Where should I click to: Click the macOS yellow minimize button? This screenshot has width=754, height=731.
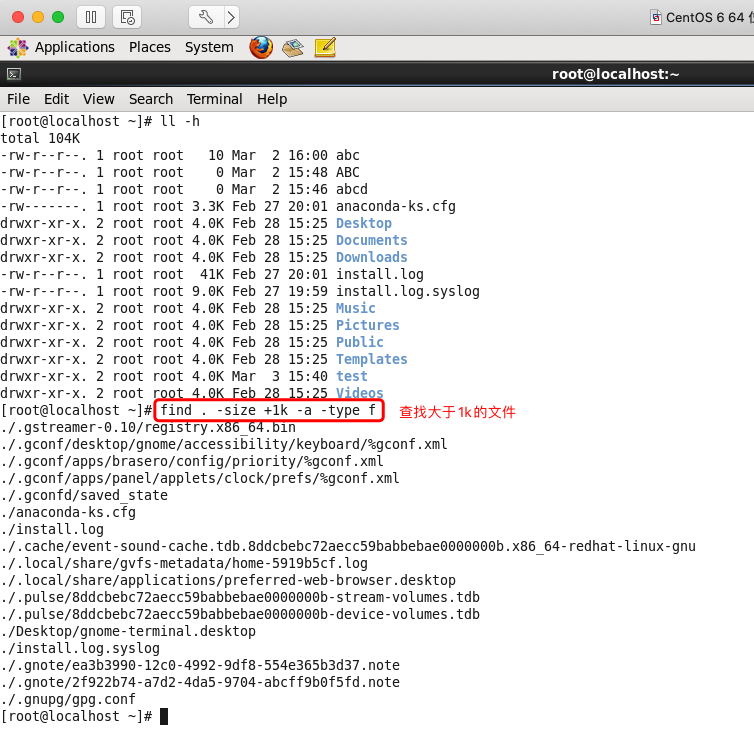point(38,17)
